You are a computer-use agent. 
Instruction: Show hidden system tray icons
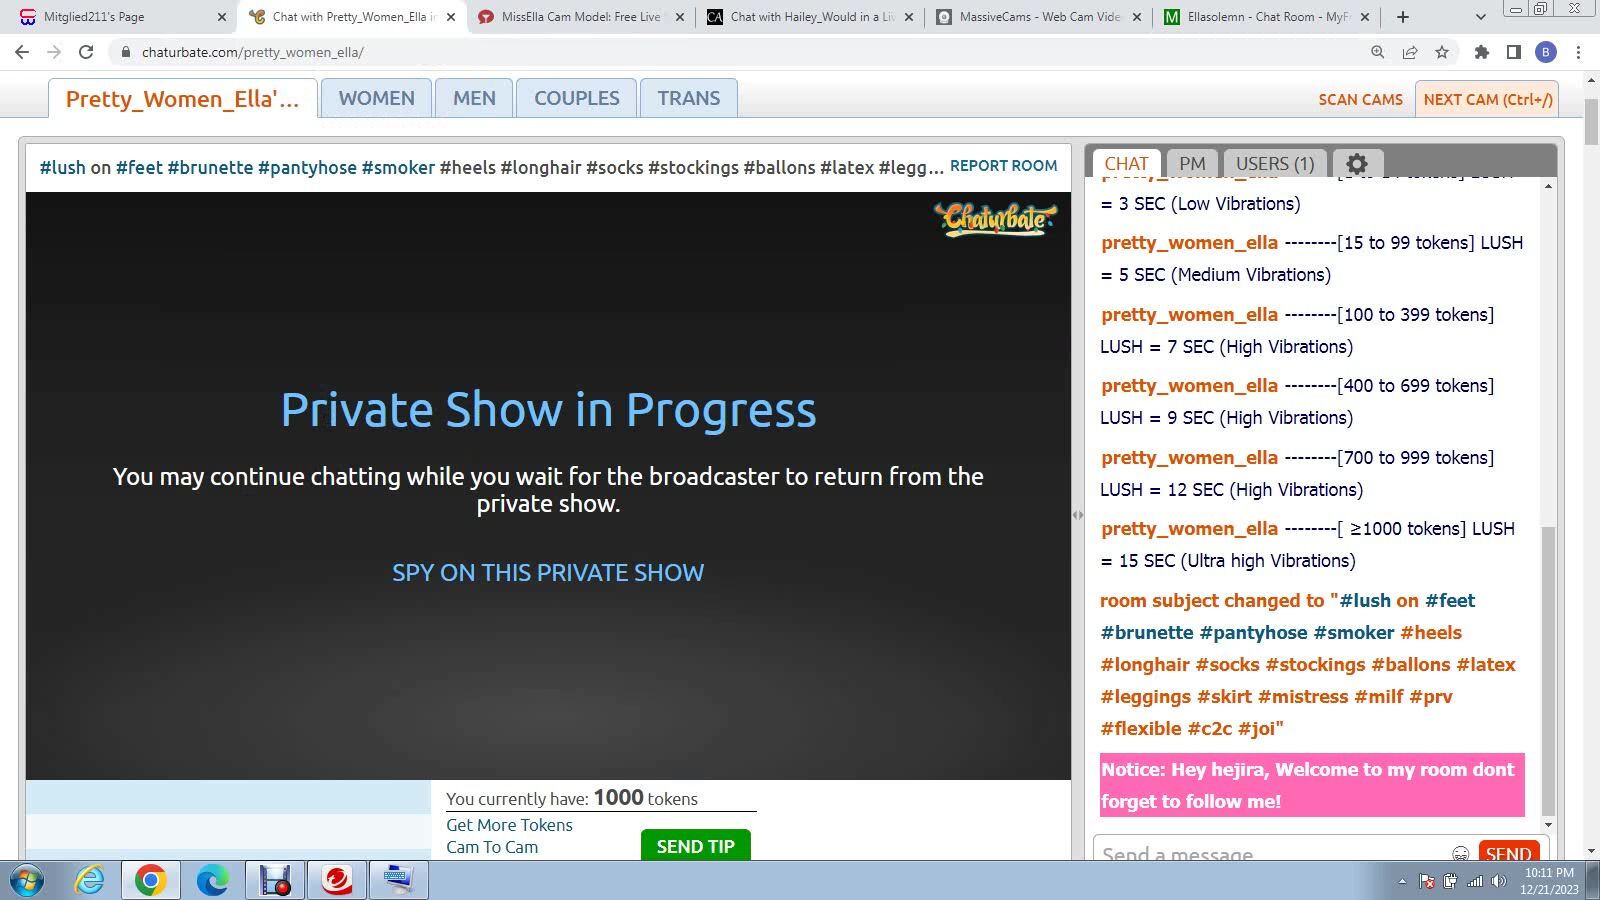(x=1402, y=881)
